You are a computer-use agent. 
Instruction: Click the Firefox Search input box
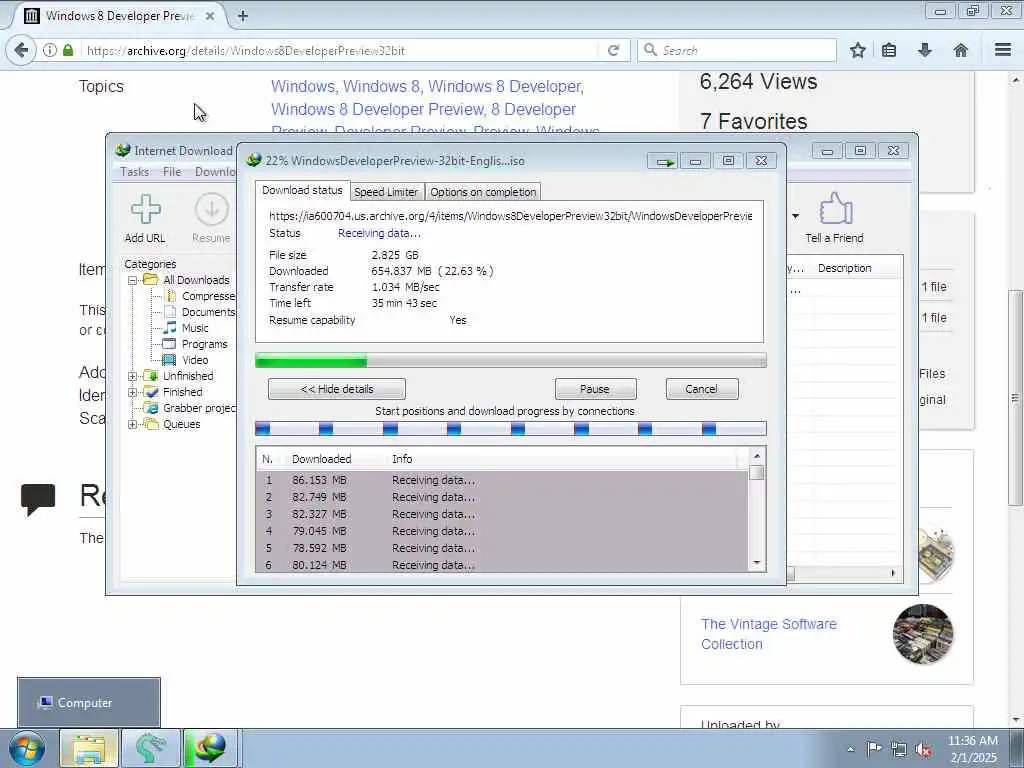pyautogui.click(x=737, y=50)
